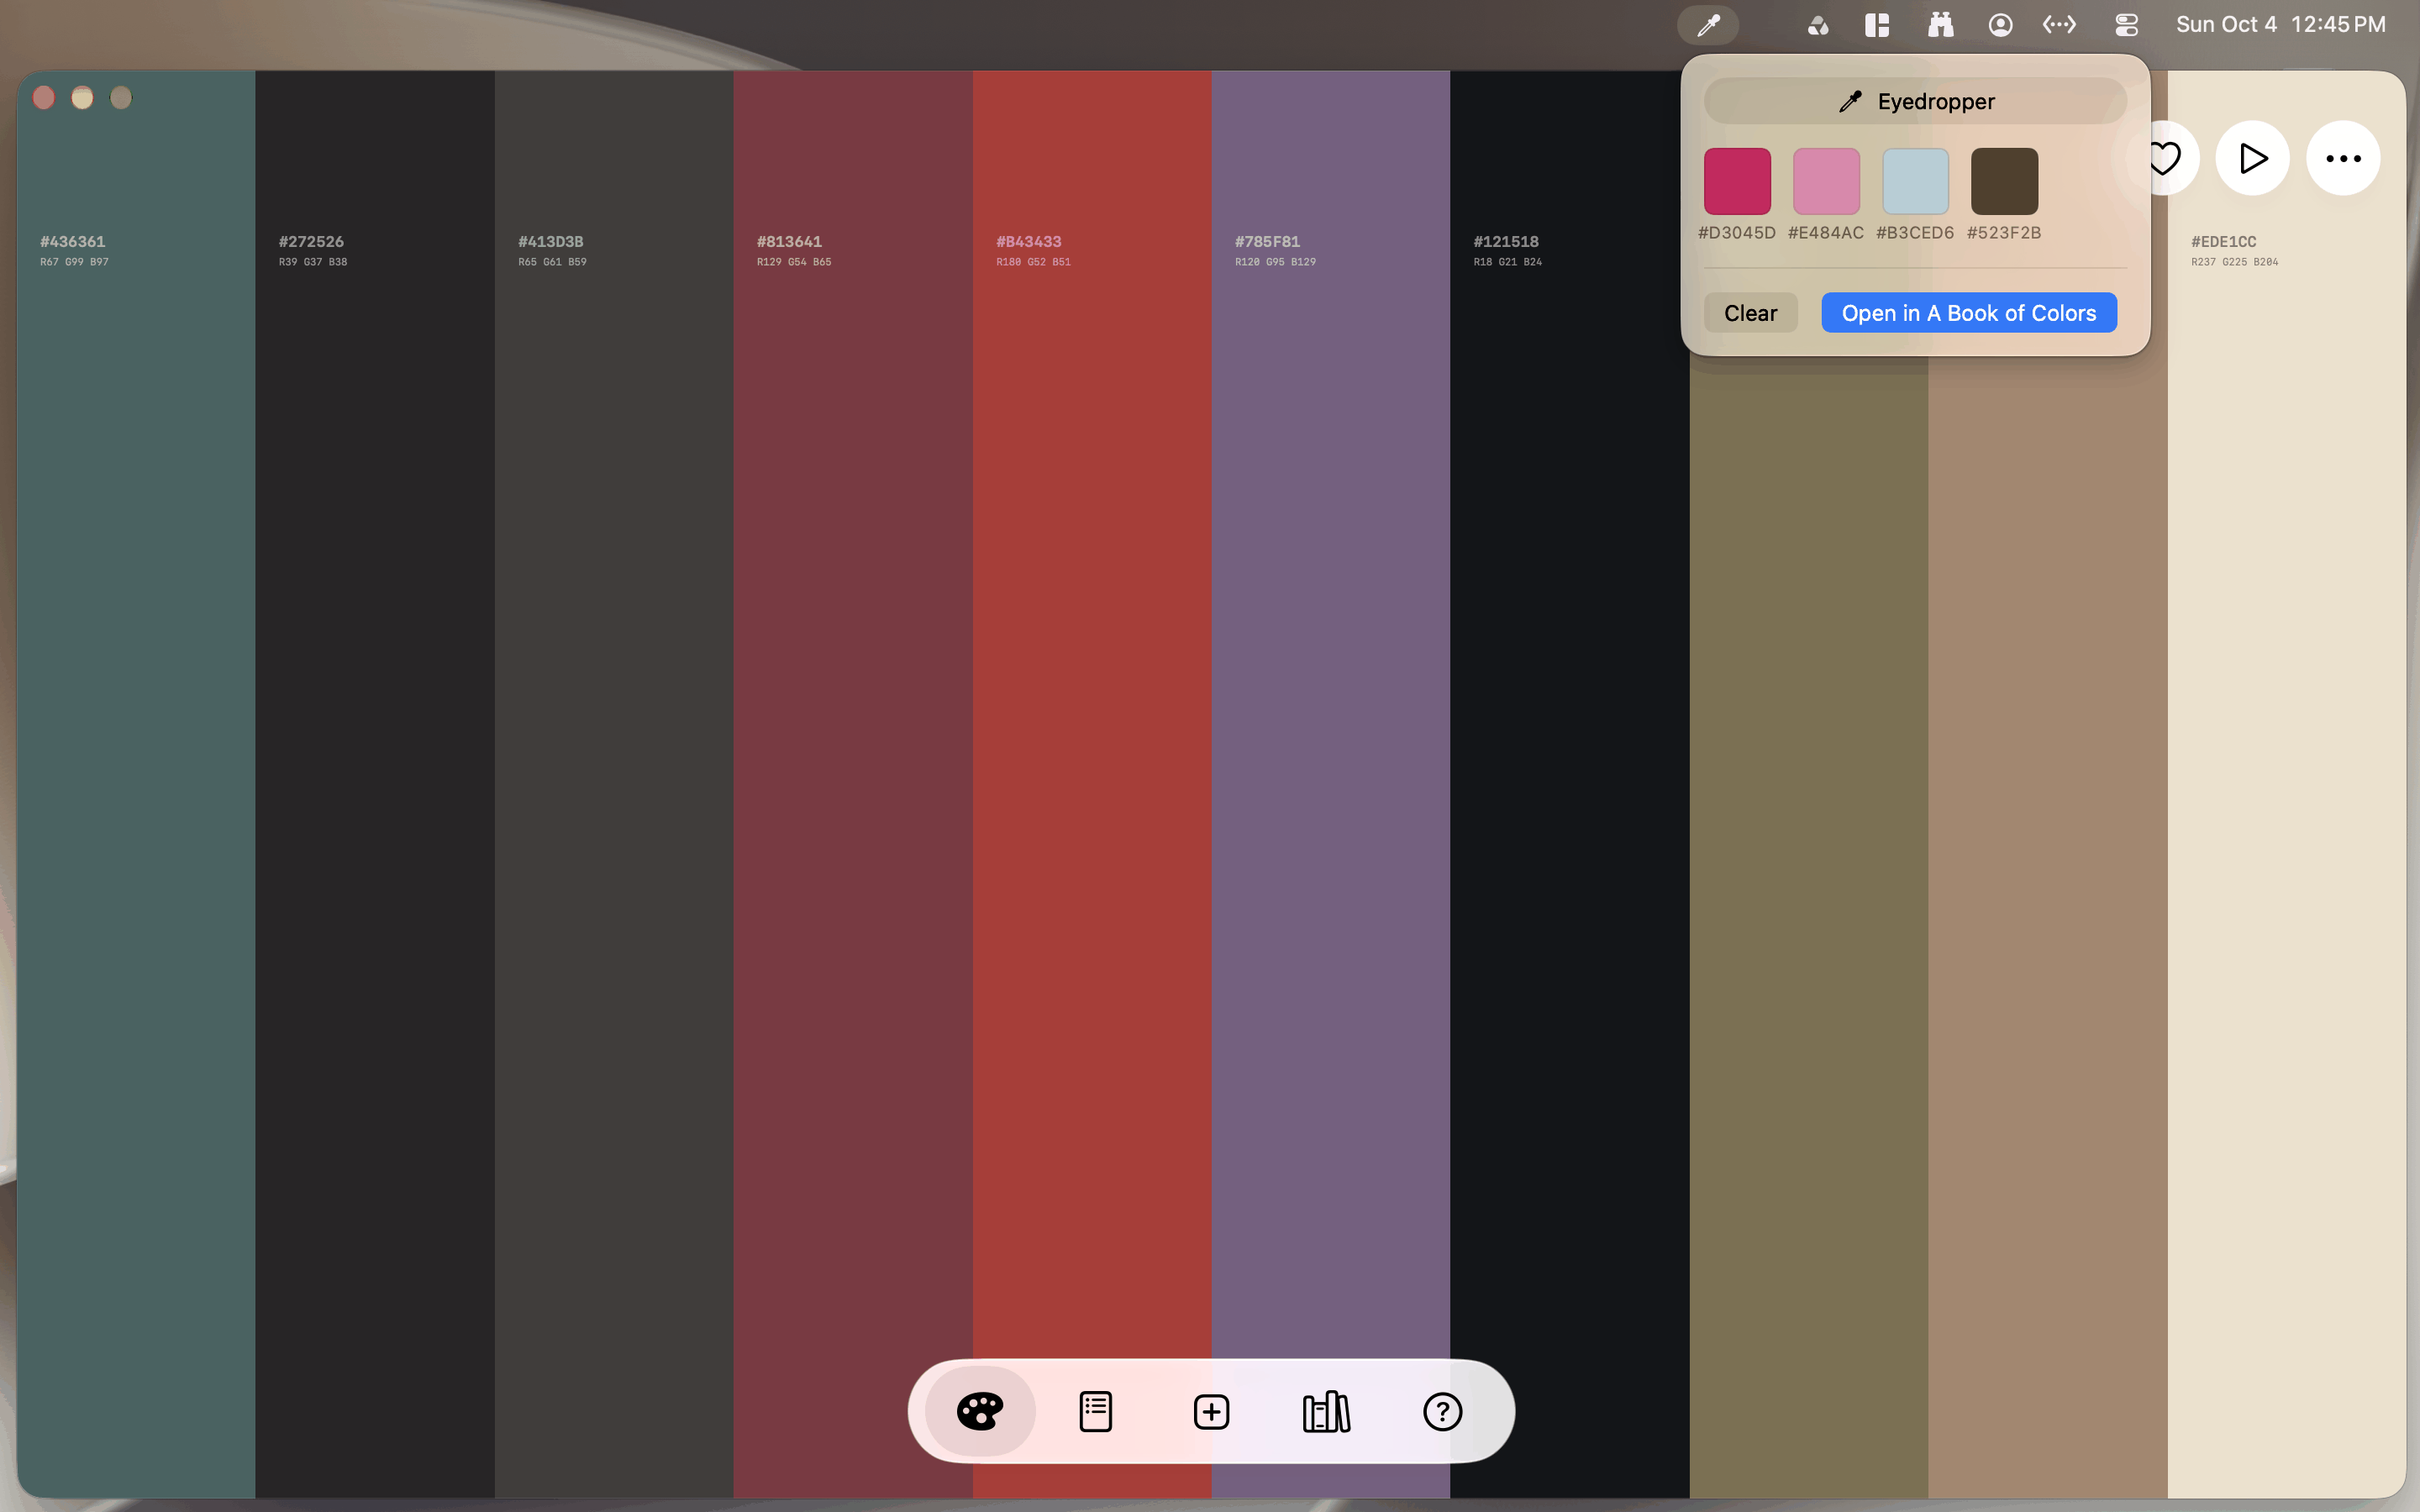Click the #436361 teal color column
The image size is (2420, 1512).
(136, 784)
